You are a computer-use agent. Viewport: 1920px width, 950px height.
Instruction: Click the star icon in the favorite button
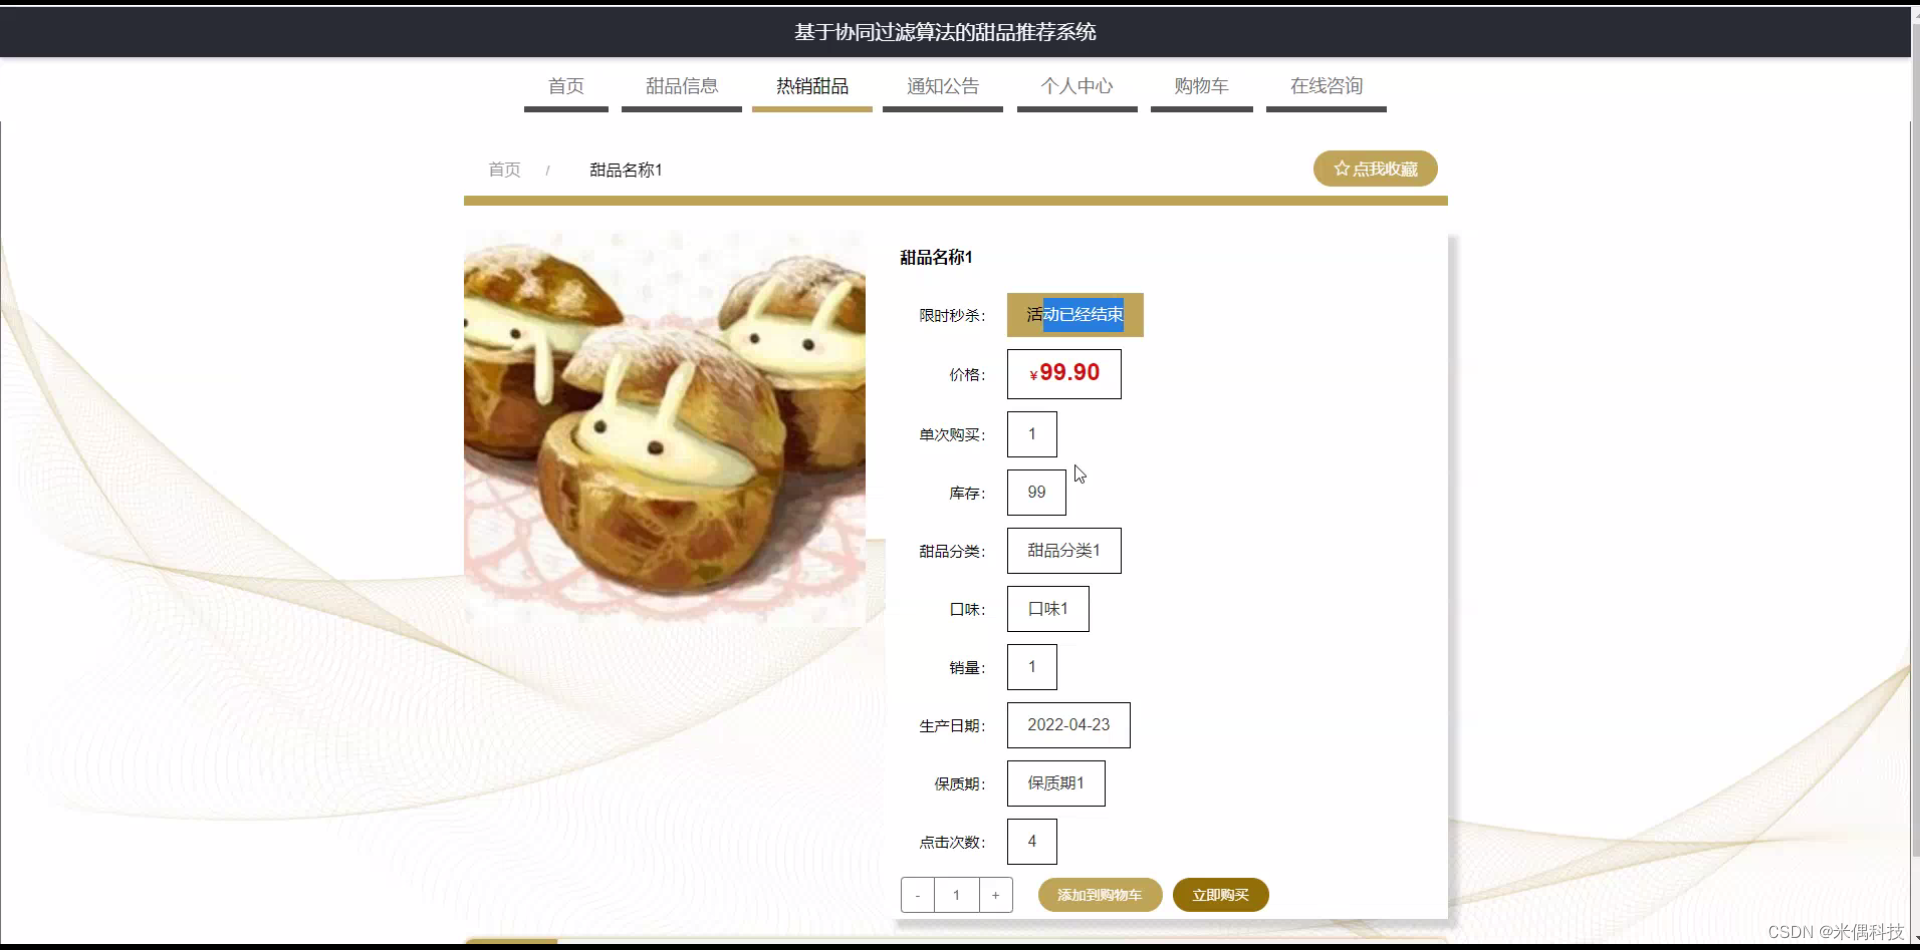[x=1342, y=168]
